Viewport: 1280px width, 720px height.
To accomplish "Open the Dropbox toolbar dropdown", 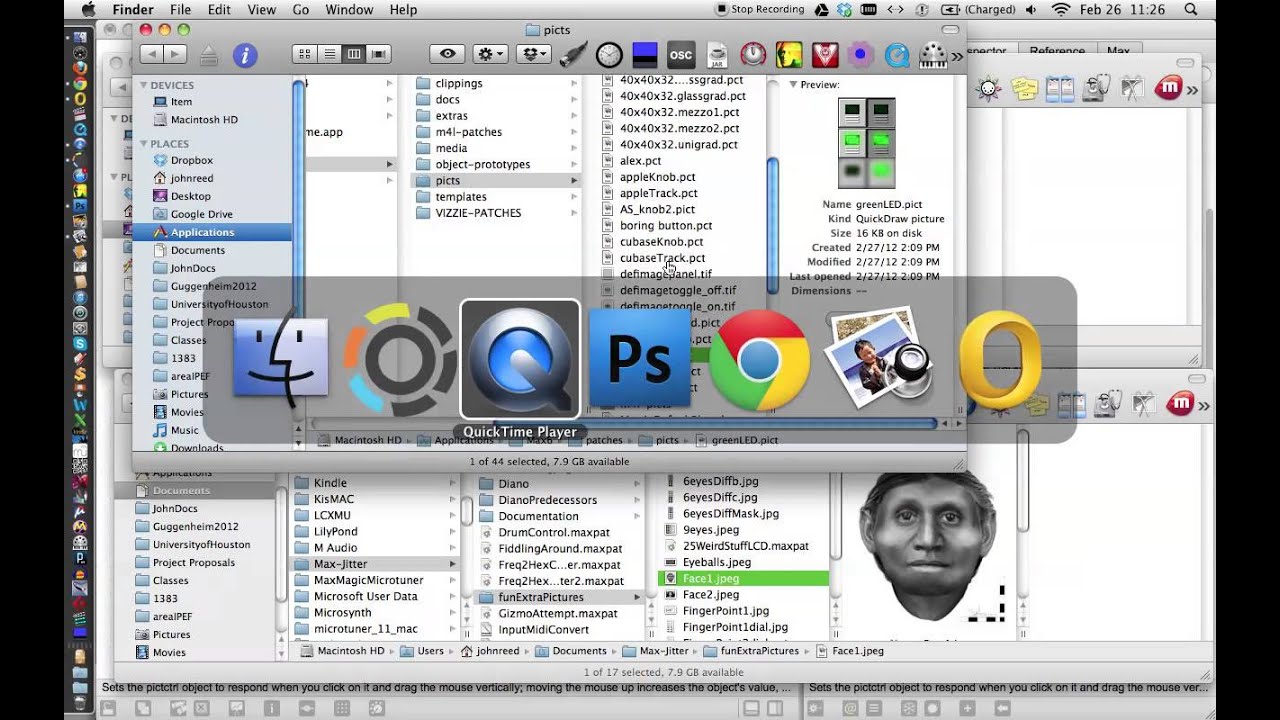I will [x=535, y=54].
